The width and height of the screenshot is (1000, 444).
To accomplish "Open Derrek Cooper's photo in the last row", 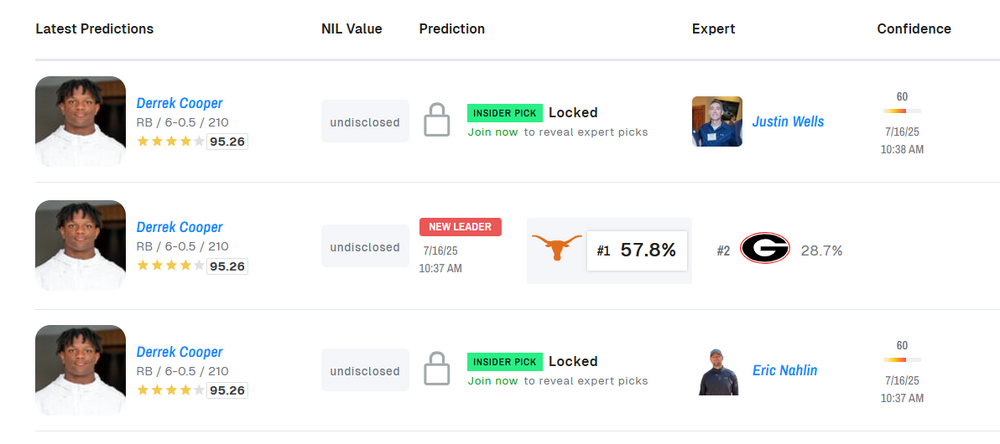I will pyautogui.click(x=80, y=370).
